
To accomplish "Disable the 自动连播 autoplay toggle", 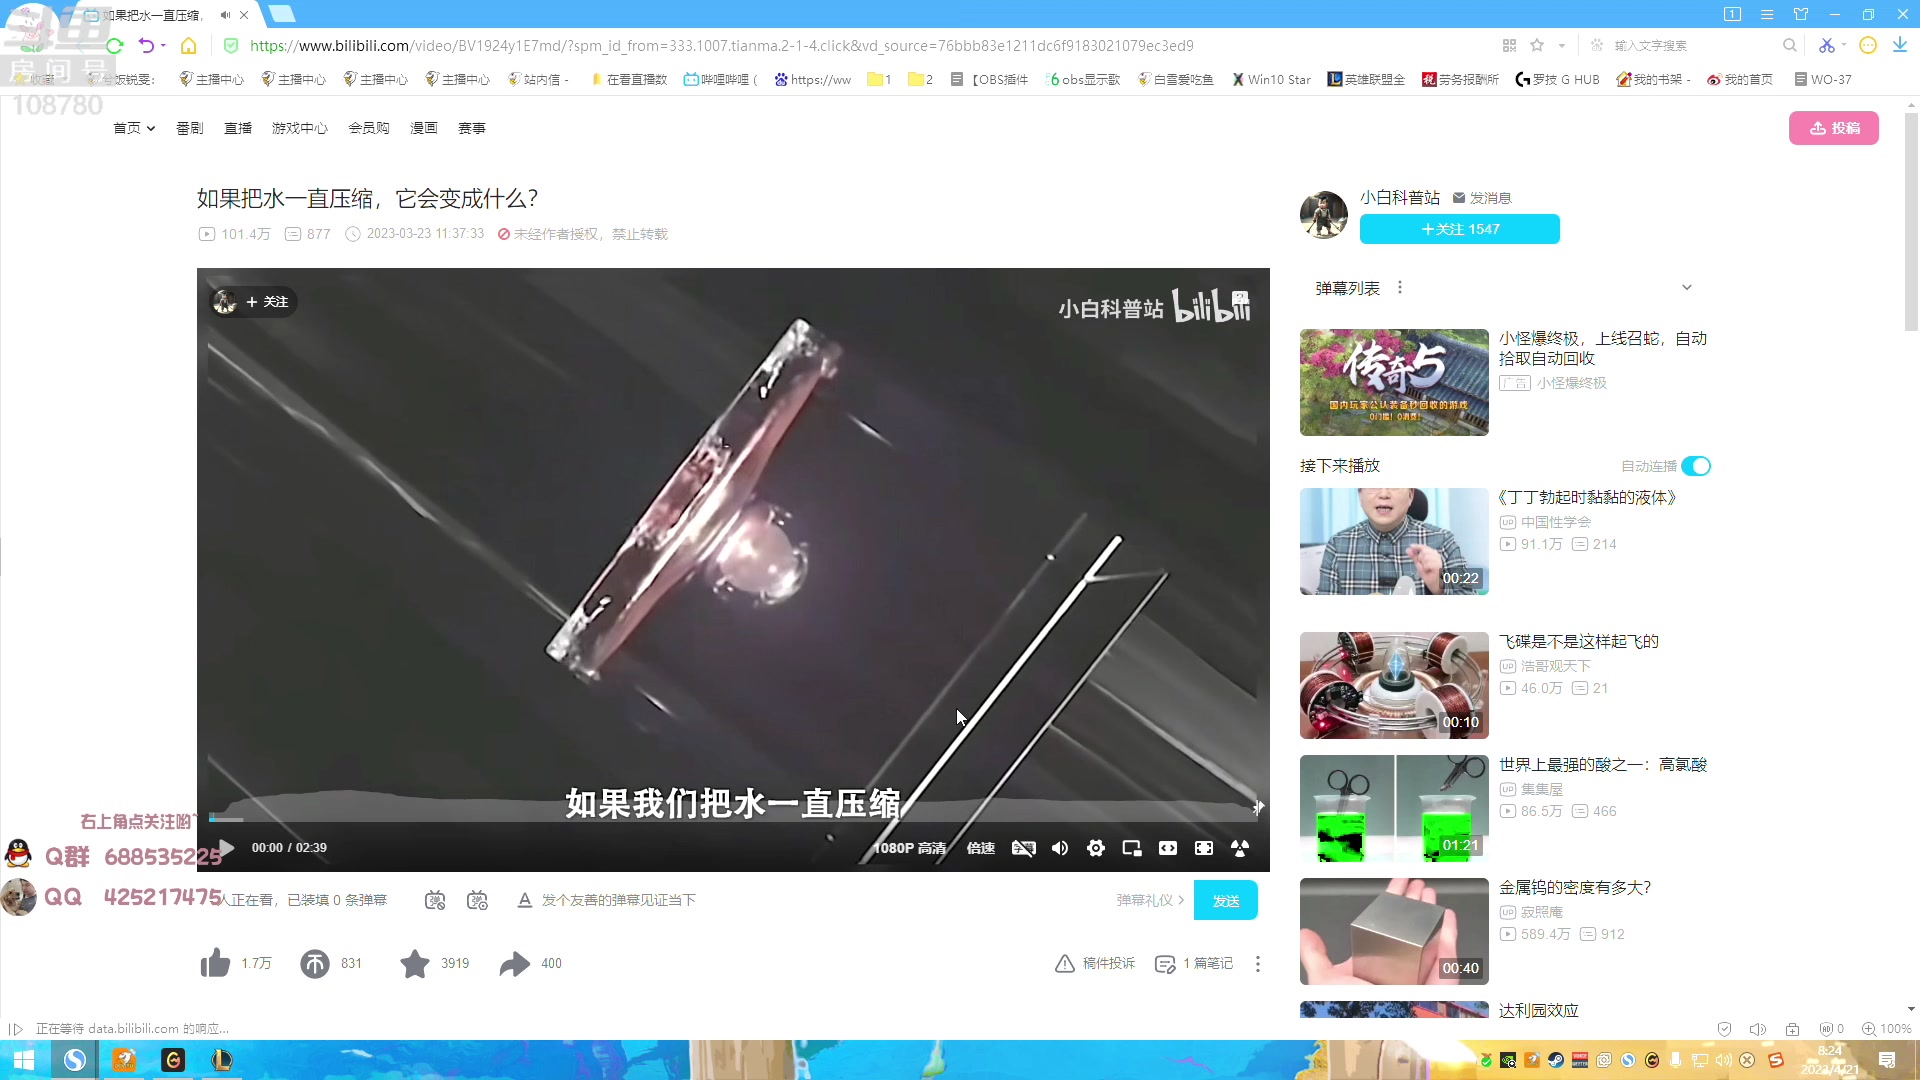I will pos(1694,465).
